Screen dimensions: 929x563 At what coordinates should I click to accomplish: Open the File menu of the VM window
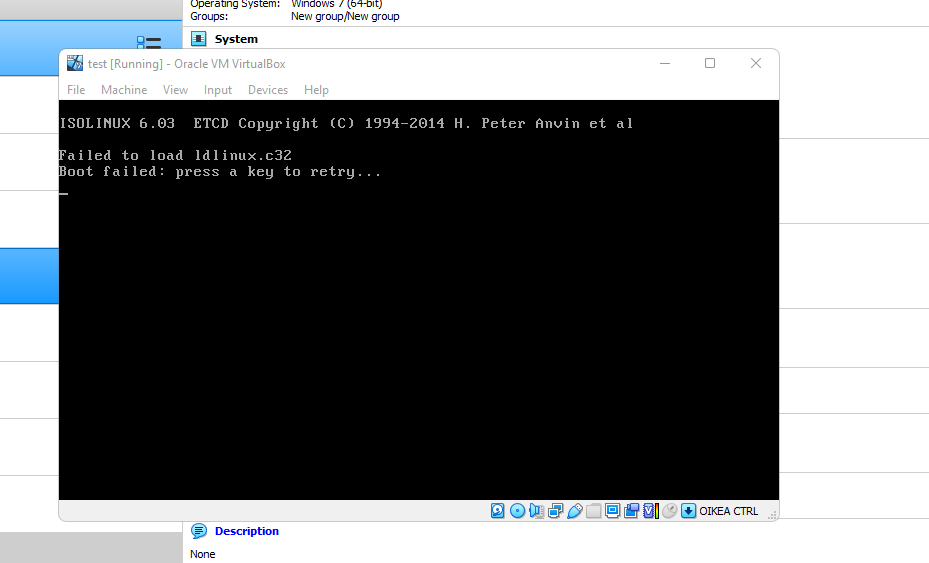tap(76, 89)
